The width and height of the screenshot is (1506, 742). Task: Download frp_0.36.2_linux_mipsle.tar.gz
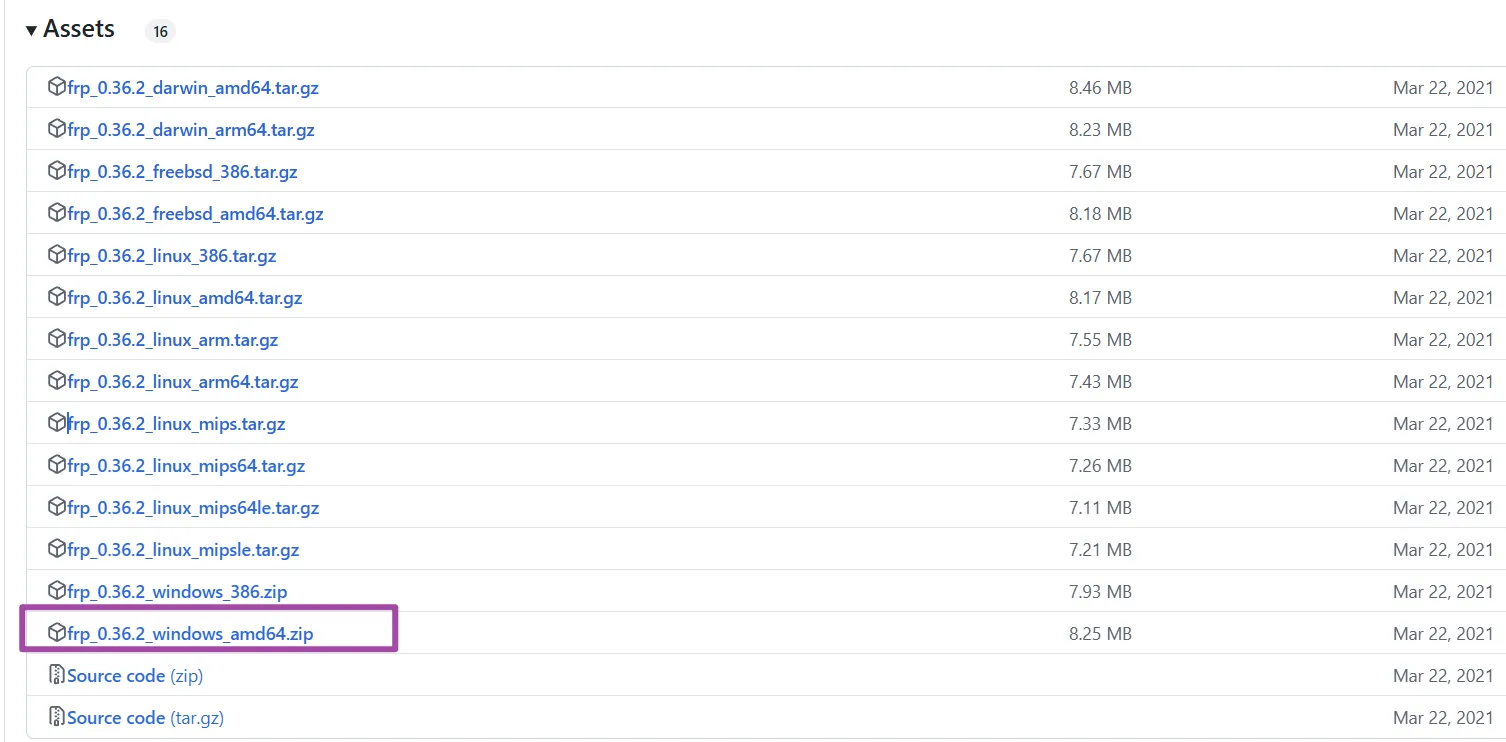click(183, 550)
